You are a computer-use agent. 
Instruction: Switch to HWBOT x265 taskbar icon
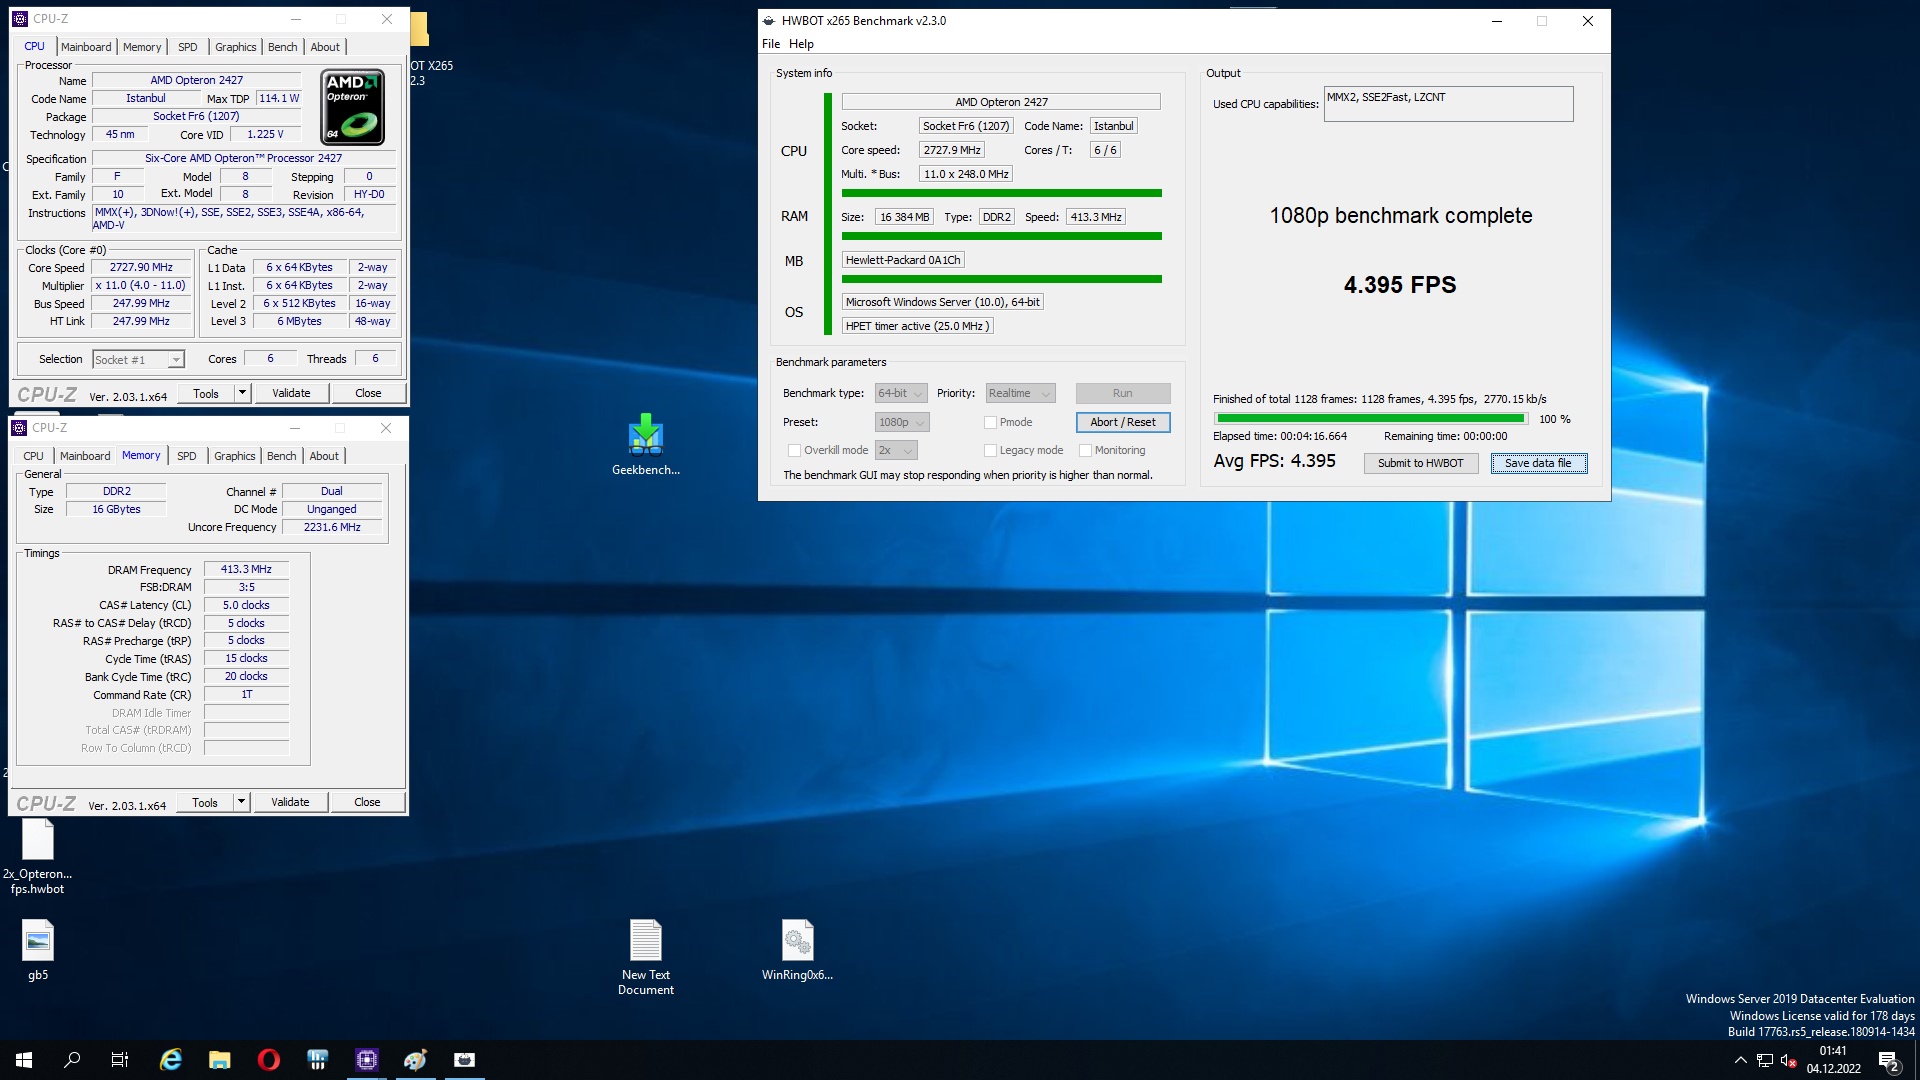pyautogui.click(x=465, y=1060)
